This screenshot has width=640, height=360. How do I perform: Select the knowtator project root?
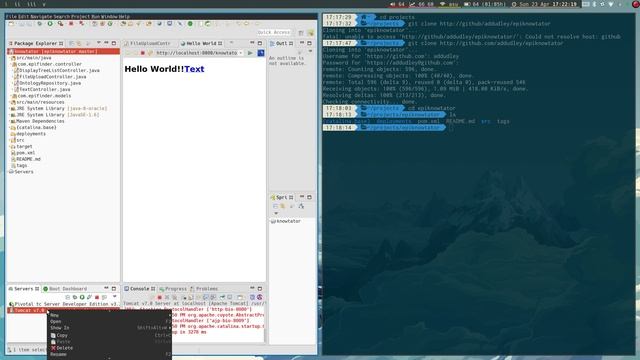[63, 51]
